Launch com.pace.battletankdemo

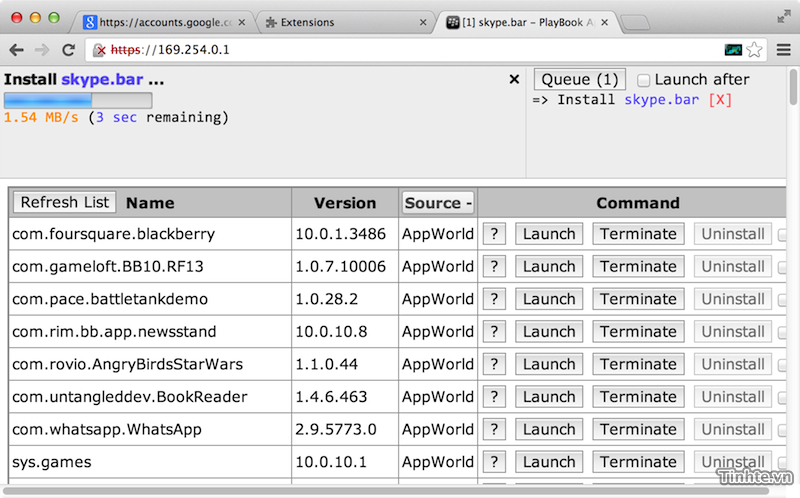549,299
